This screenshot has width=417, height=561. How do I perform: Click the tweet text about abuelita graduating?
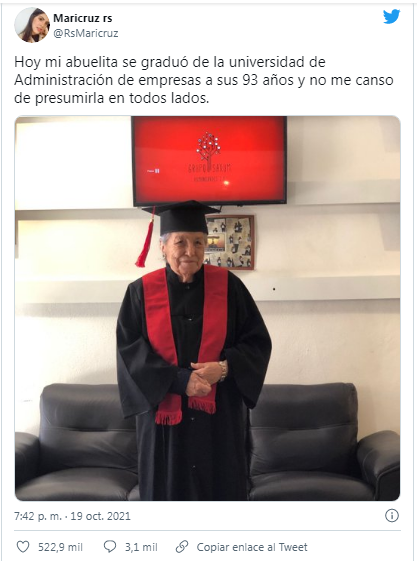coord(203,80)
